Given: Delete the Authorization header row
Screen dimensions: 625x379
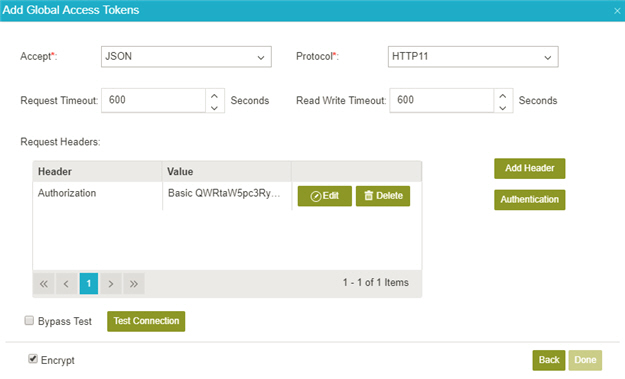Looking at the screenshot, I should (383, 196).
